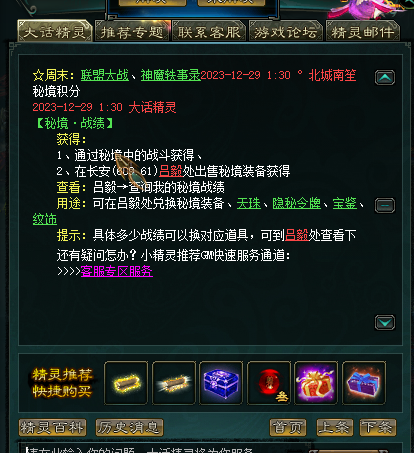Collapse text with the minus button
414x453 pixels.
[x=385, y=205]
